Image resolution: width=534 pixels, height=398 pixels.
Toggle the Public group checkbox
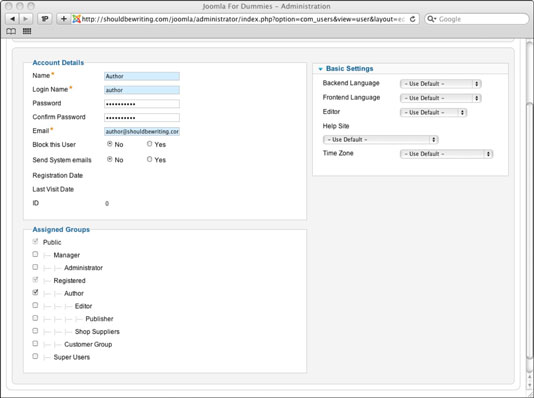coord(35,242)
